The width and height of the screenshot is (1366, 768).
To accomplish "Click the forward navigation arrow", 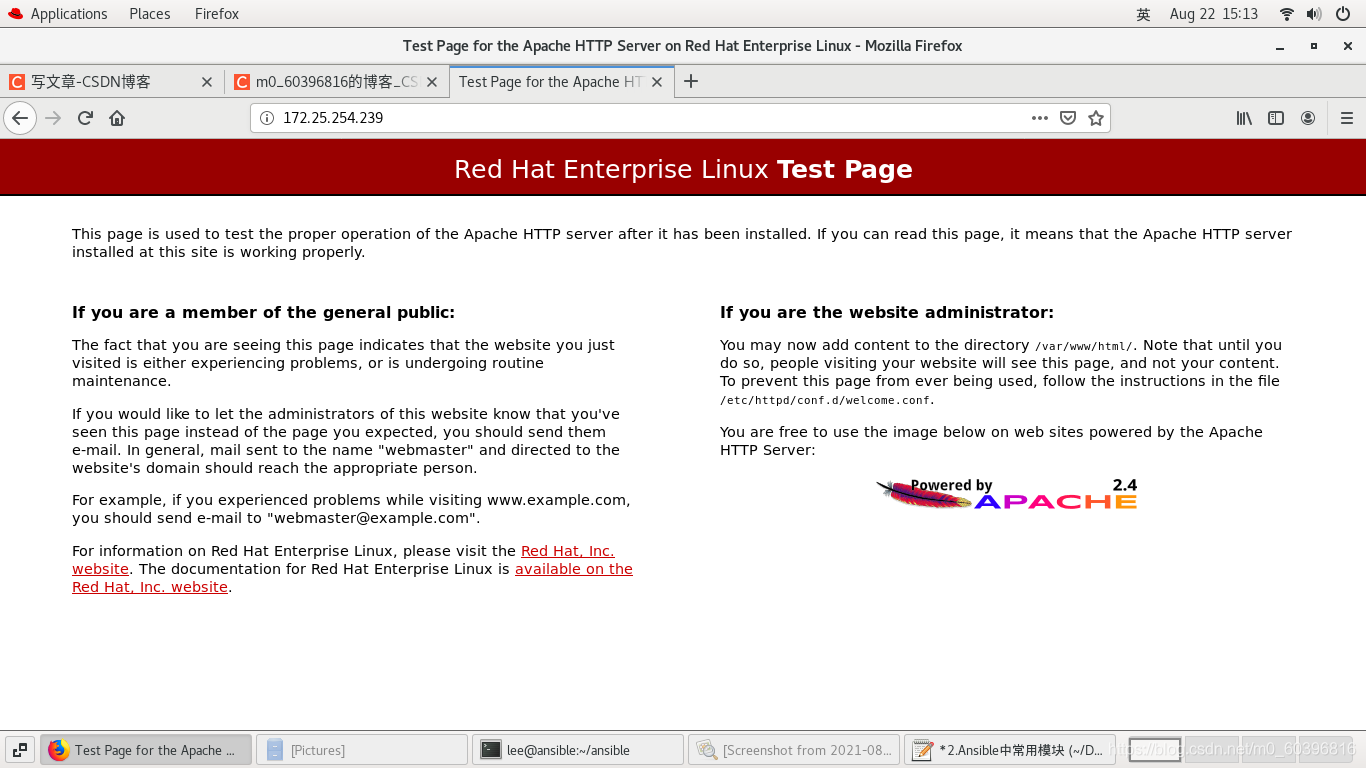I will pos(53,118).
